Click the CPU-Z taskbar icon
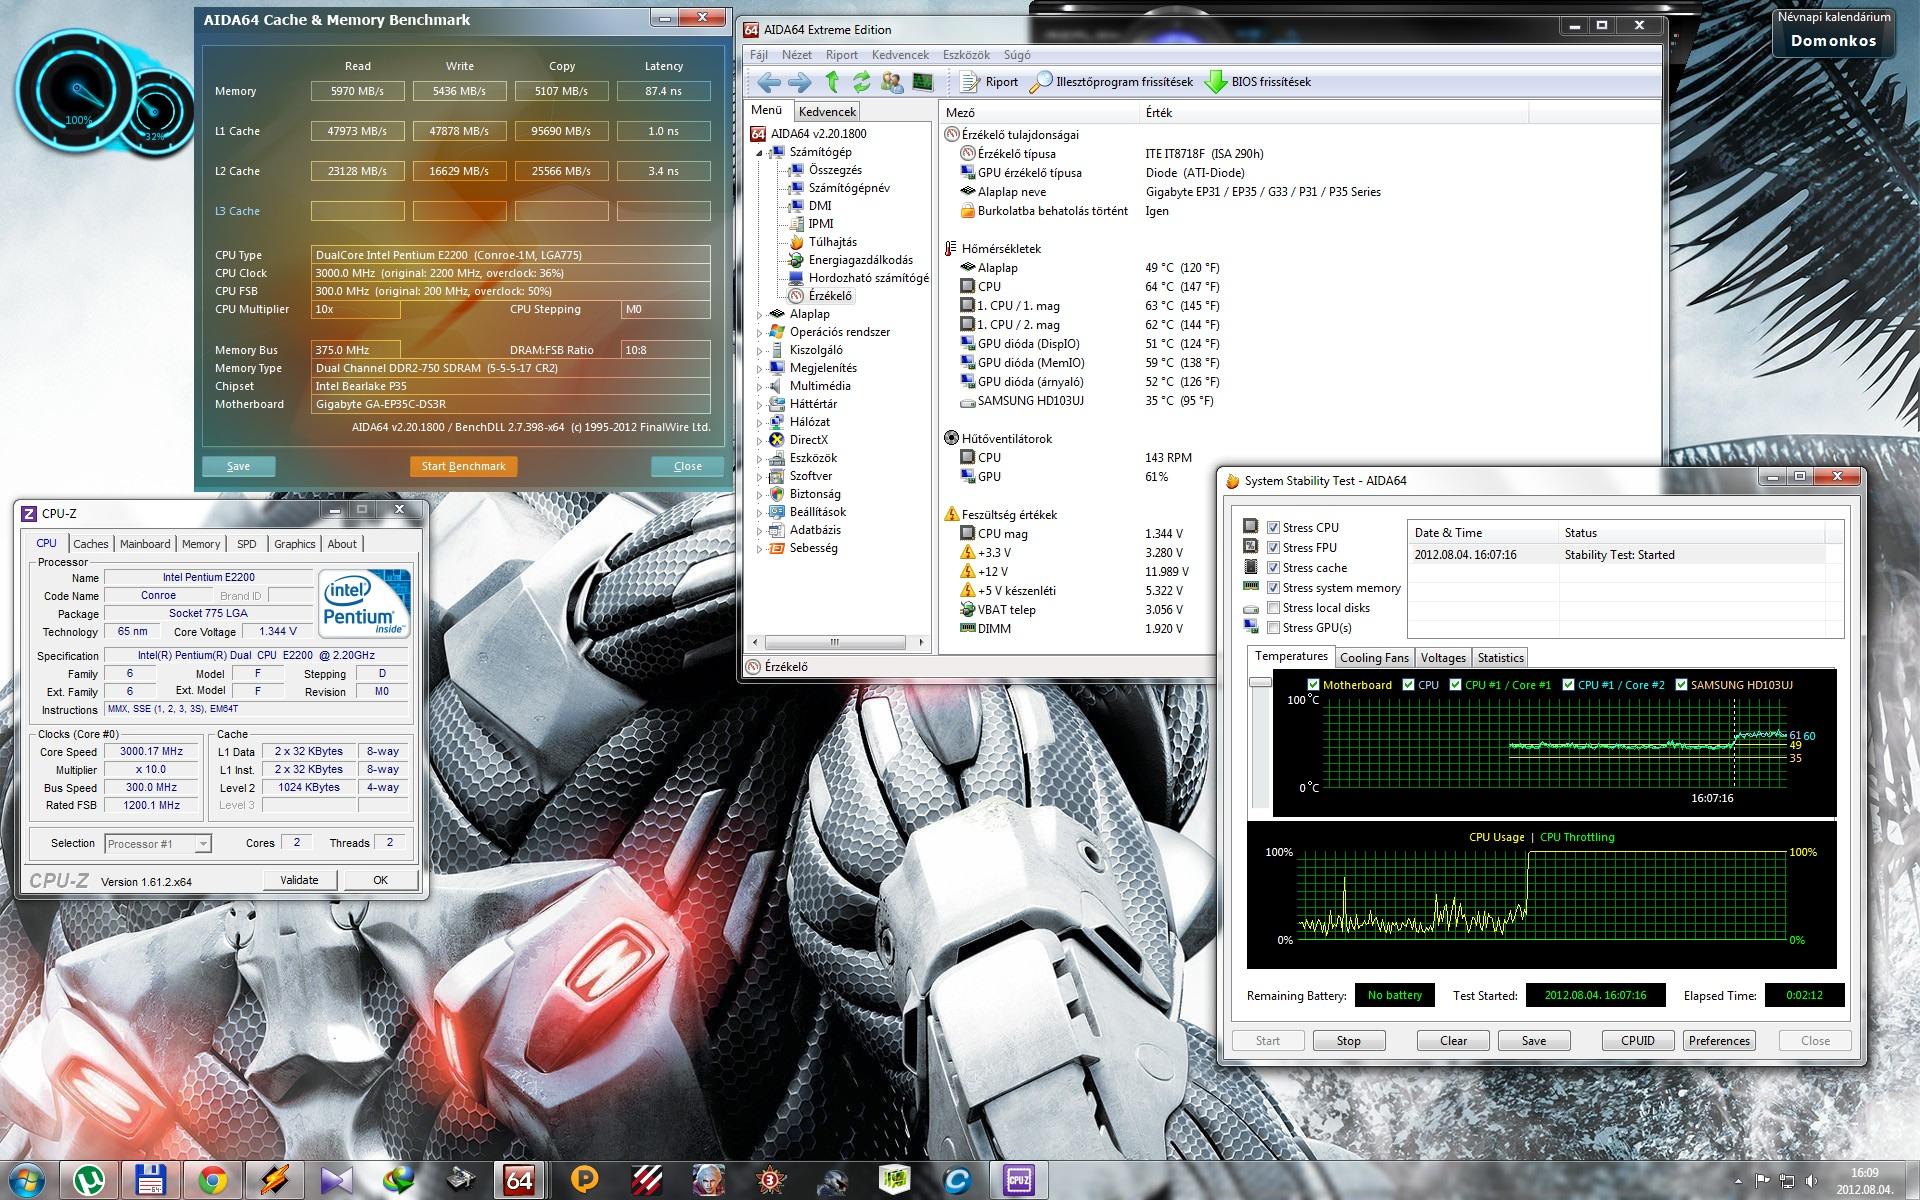This screenshot has height=1200, width=1920. tap(1018, 1181)
